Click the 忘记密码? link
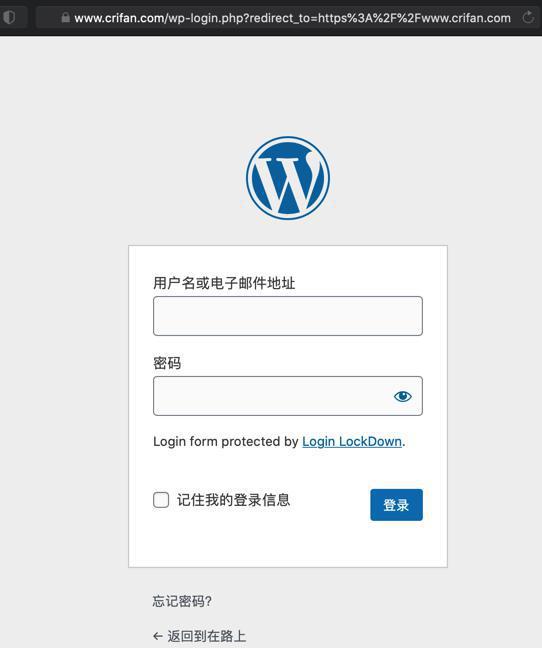 182,601
